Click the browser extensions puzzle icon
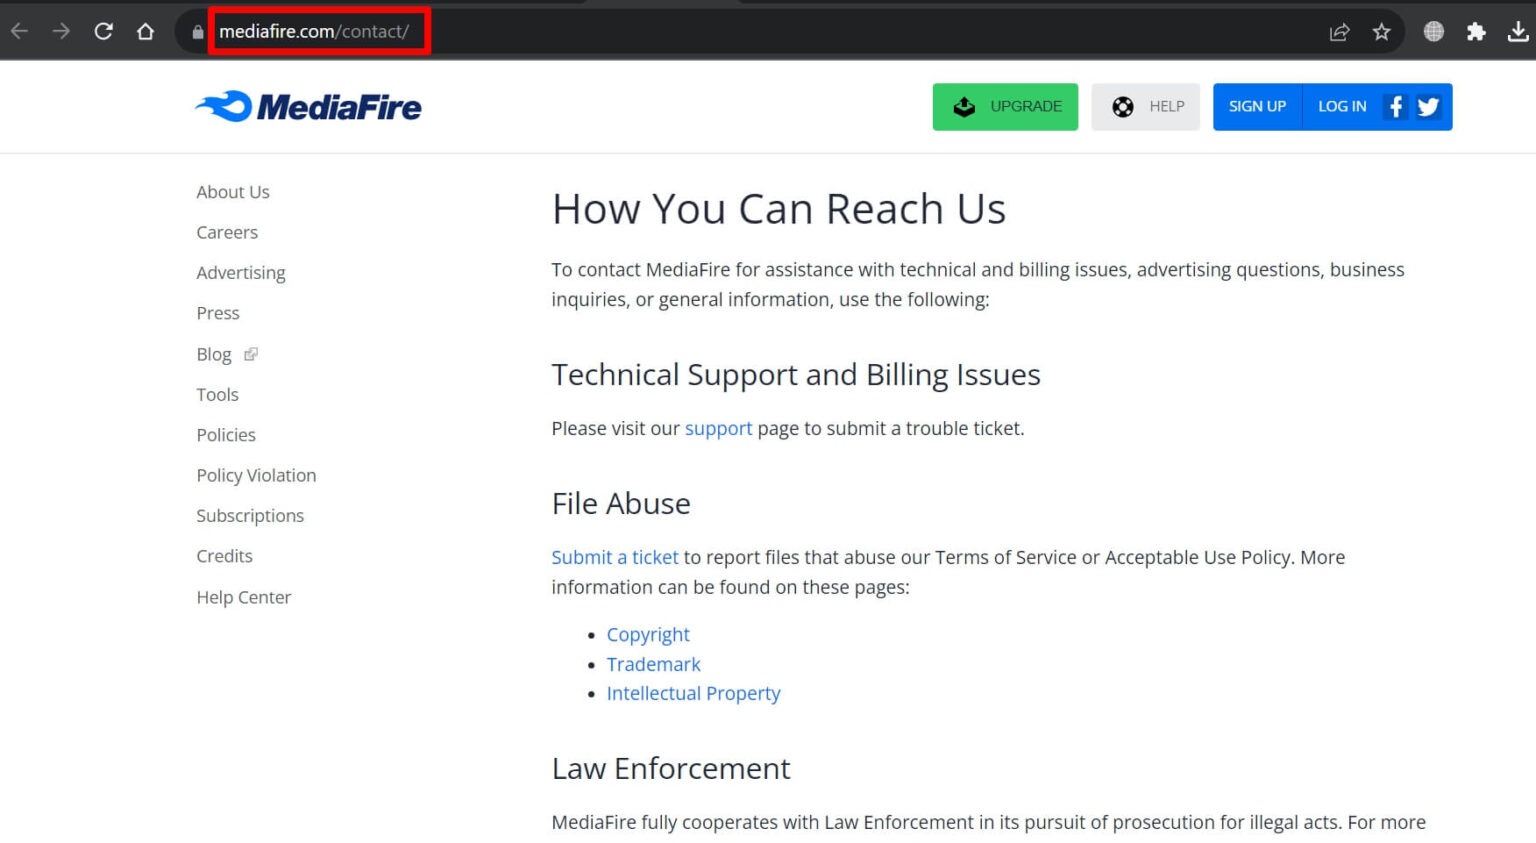This screenshot has height=843, width=1536. click(1476, 31)
